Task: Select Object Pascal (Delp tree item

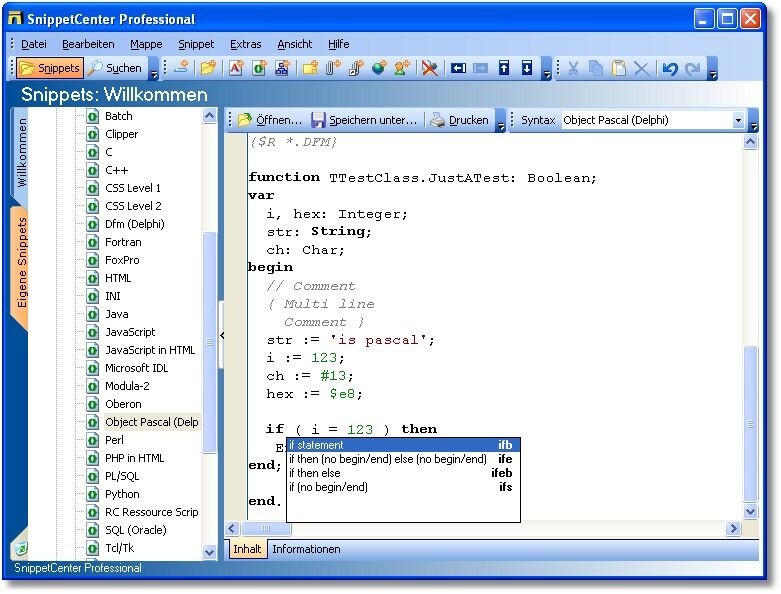Action: coord(151,422)
